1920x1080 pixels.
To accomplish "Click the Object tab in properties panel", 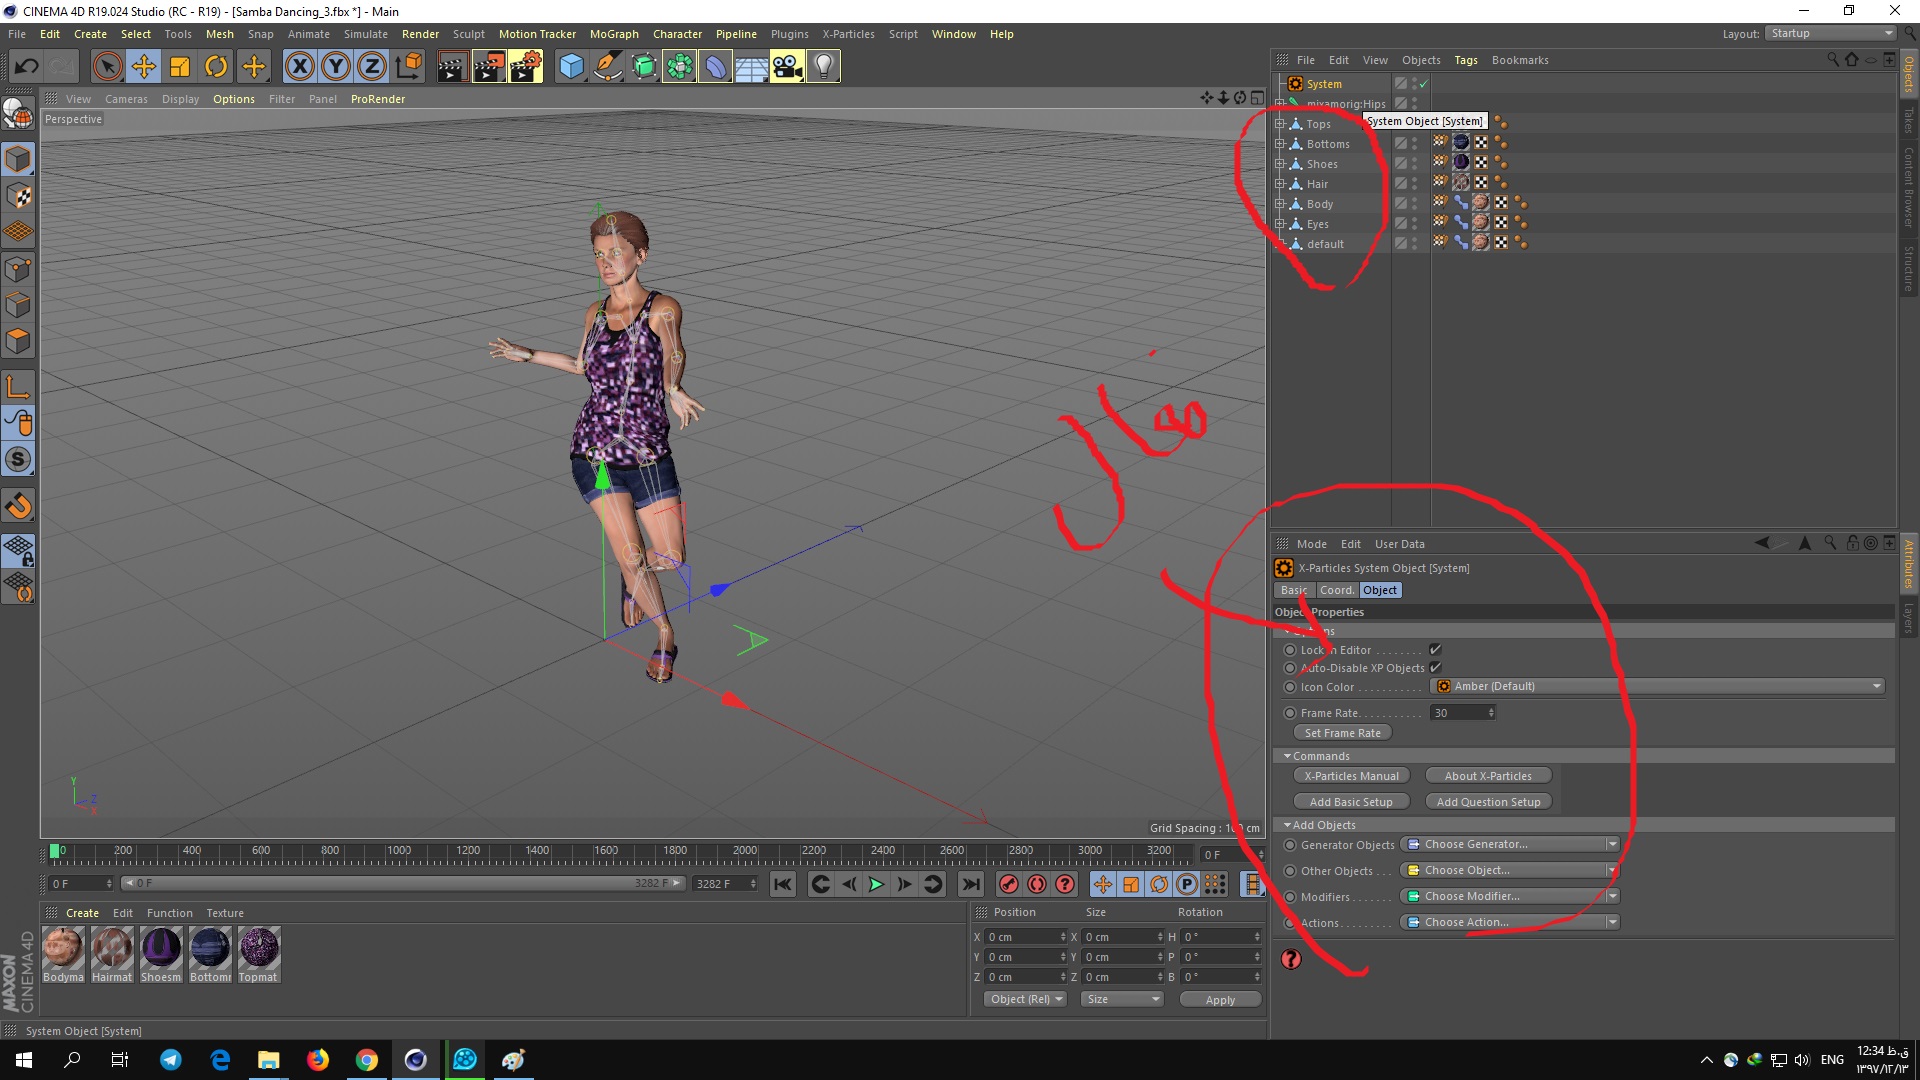I will [x=1379, y=589].
